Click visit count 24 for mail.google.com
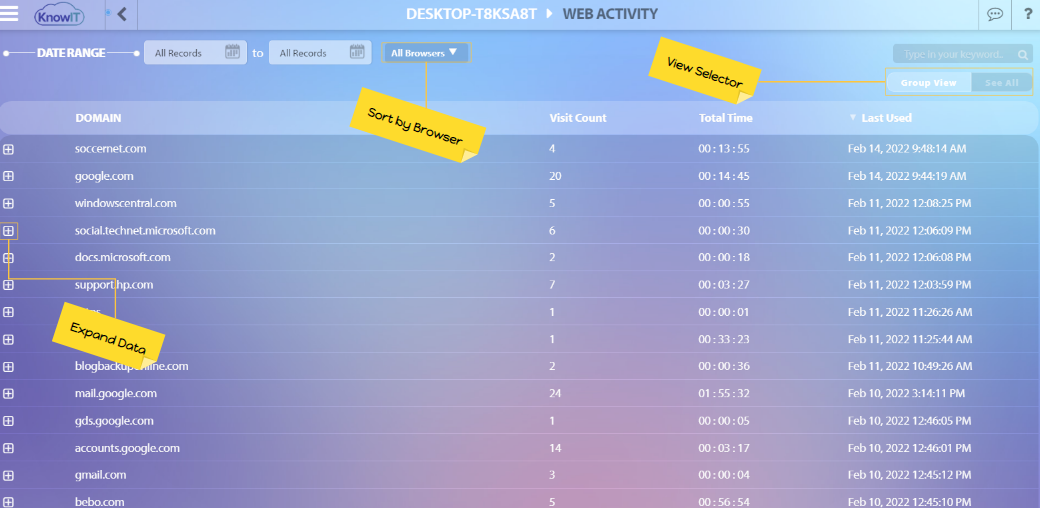Screen dimensions: 1040x508 click(555, 393)
